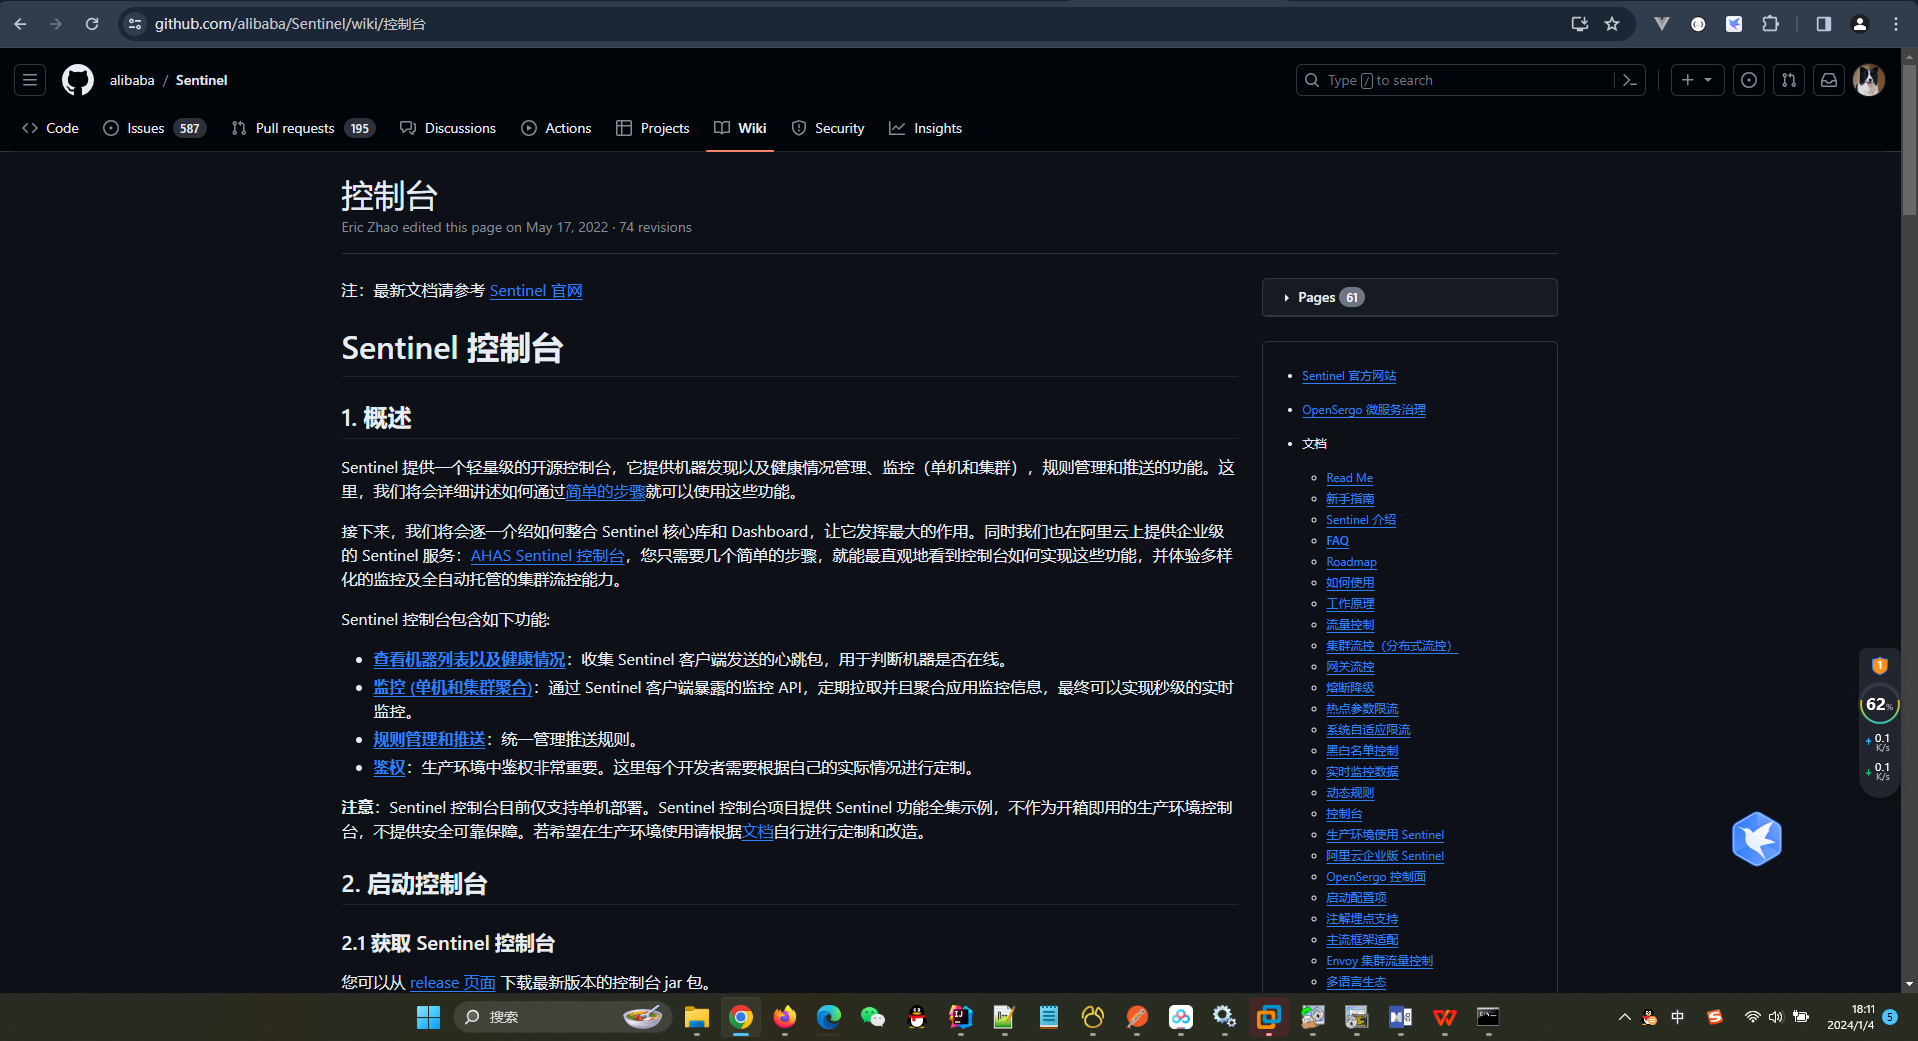
Task: Open the Chrome three-dot menu
Action: click(1895, 23)
